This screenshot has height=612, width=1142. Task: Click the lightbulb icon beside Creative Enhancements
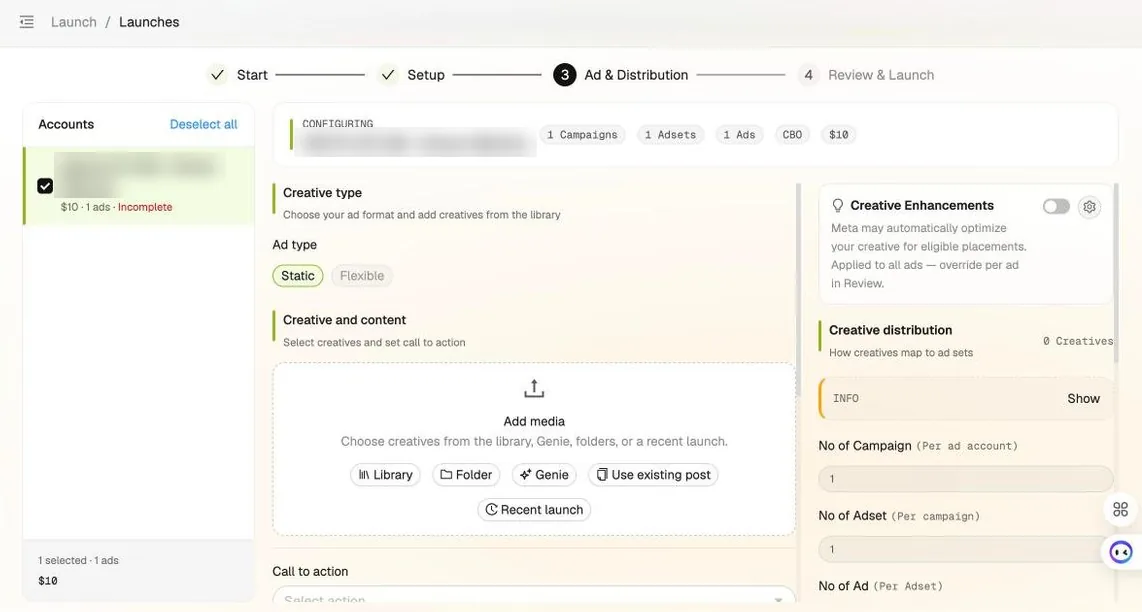(x=838, y=205)
